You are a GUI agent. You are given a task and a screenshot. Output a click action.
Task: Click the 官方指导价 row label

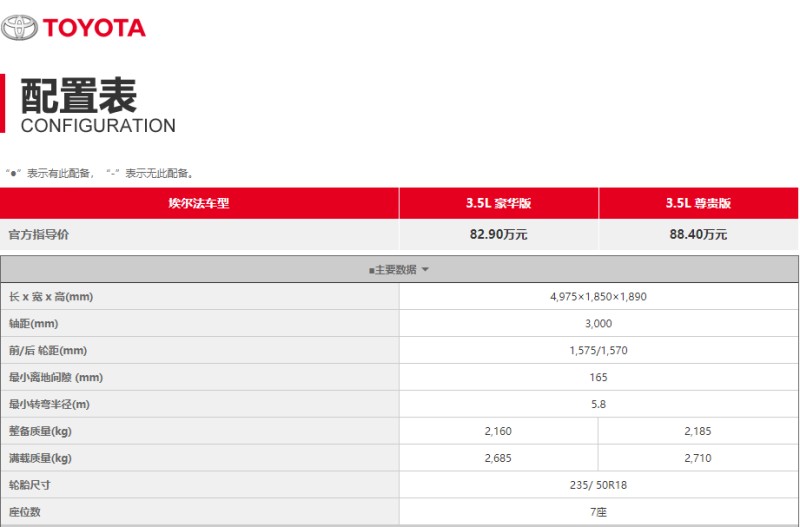click(x=39, y=234)
